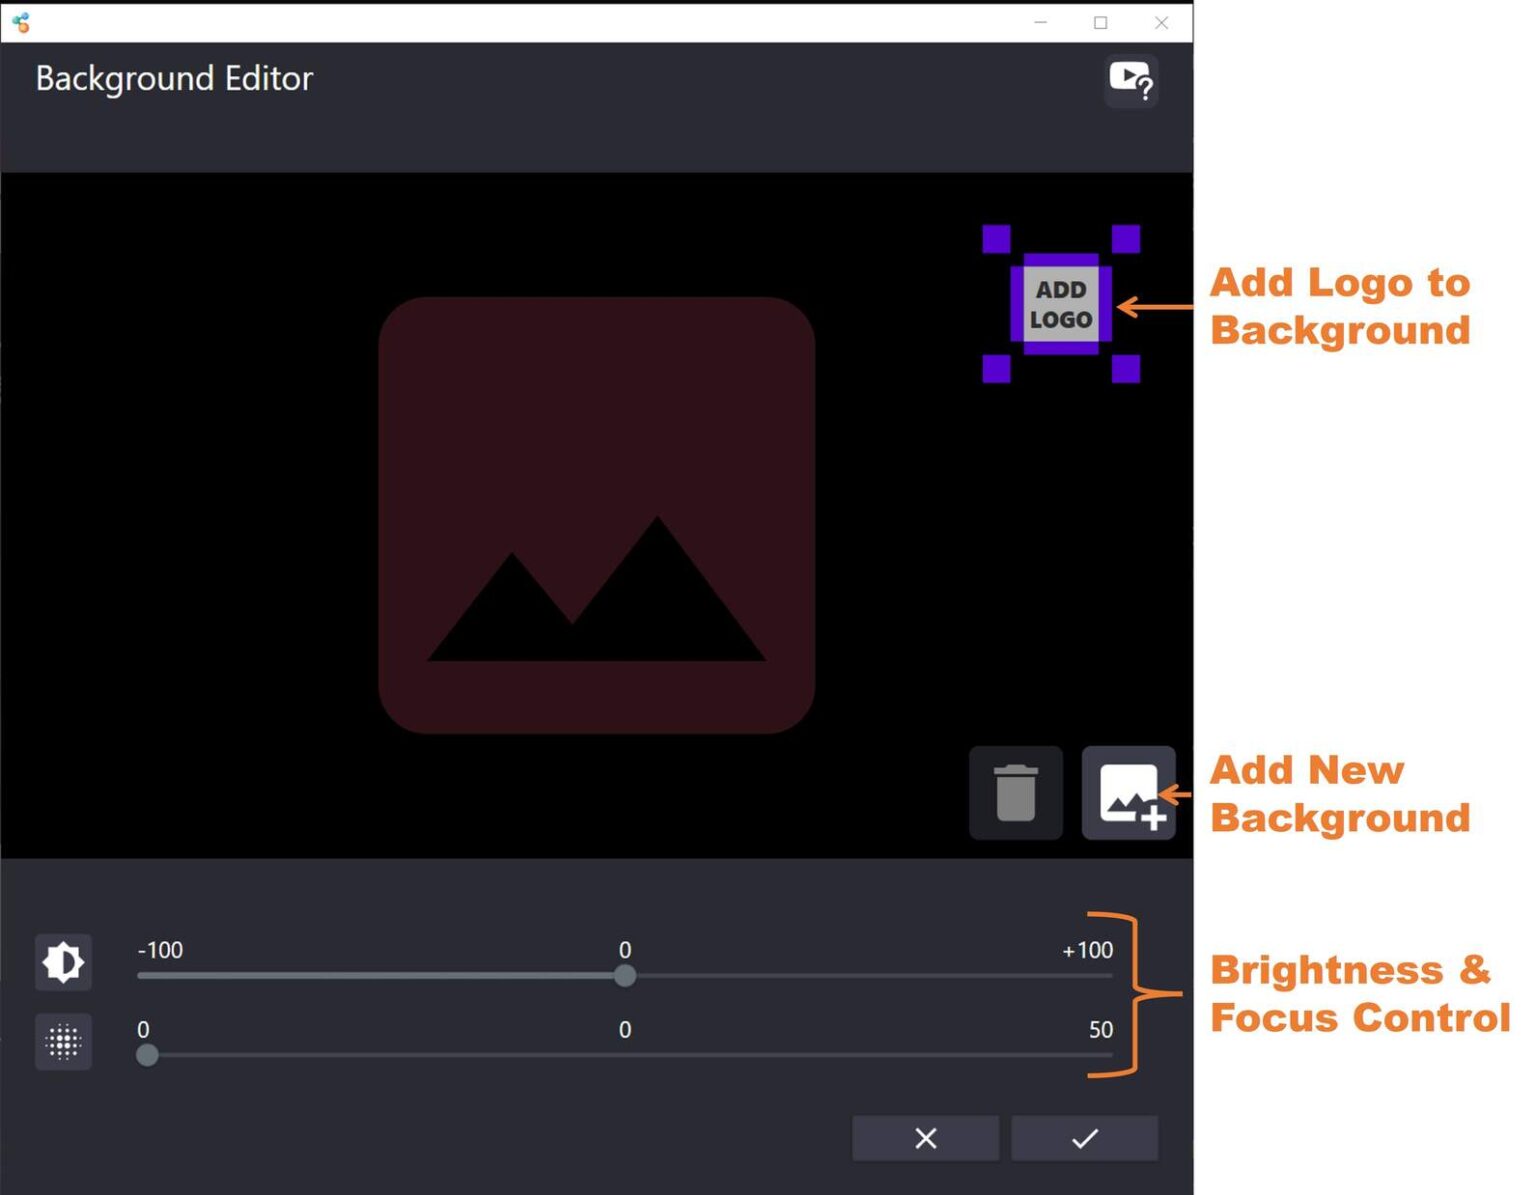Click the 0 marker above the focus slider
This screenshot has height=1195, width=1536.
tap(626, 1030)
